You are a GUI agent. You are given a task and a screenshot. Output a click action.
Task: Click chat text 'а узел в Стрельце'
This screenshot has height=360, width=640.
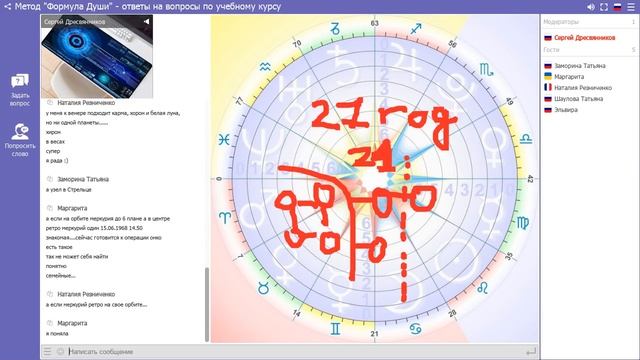[69, 190]
